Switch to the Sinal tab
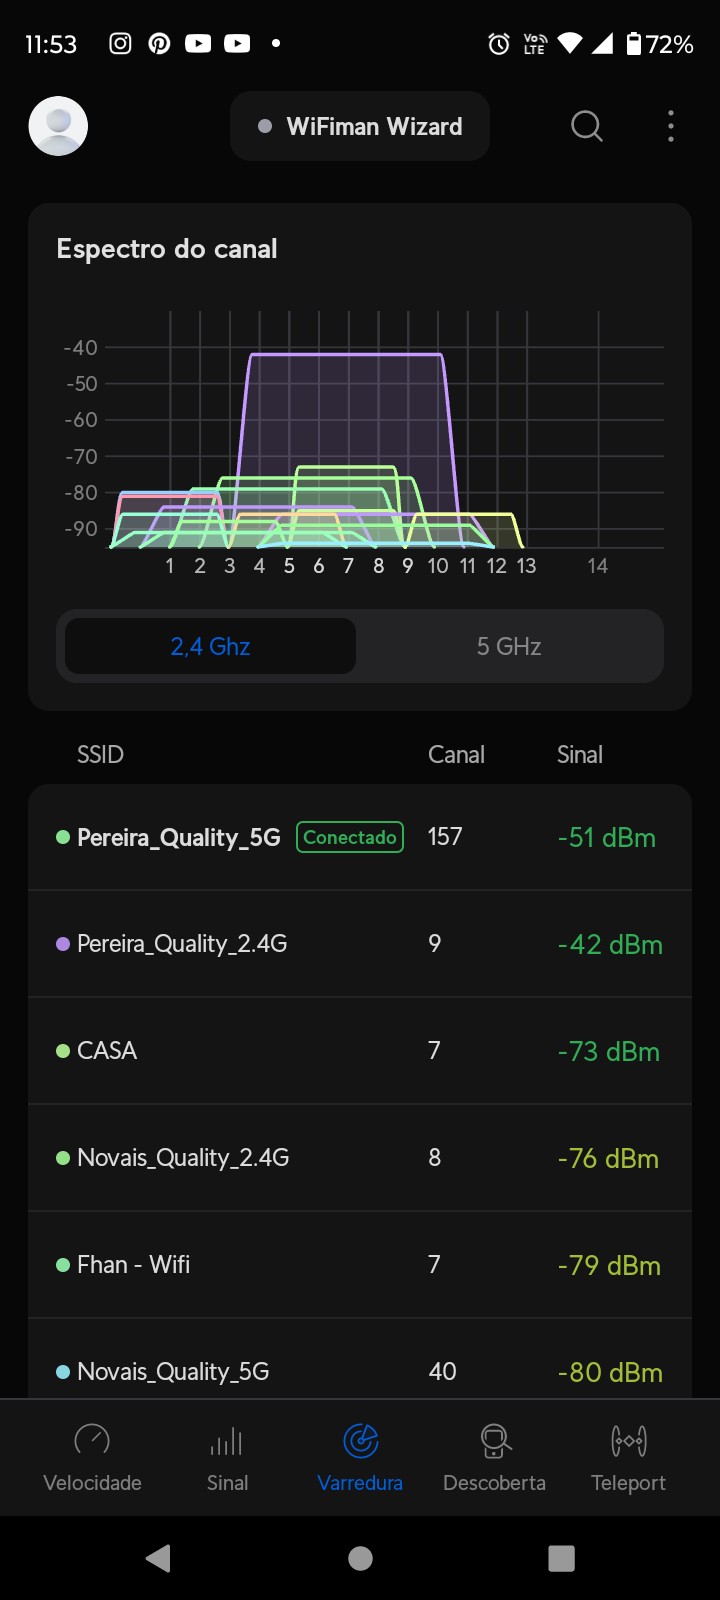720x1600 pixels. coord(227,1457)
